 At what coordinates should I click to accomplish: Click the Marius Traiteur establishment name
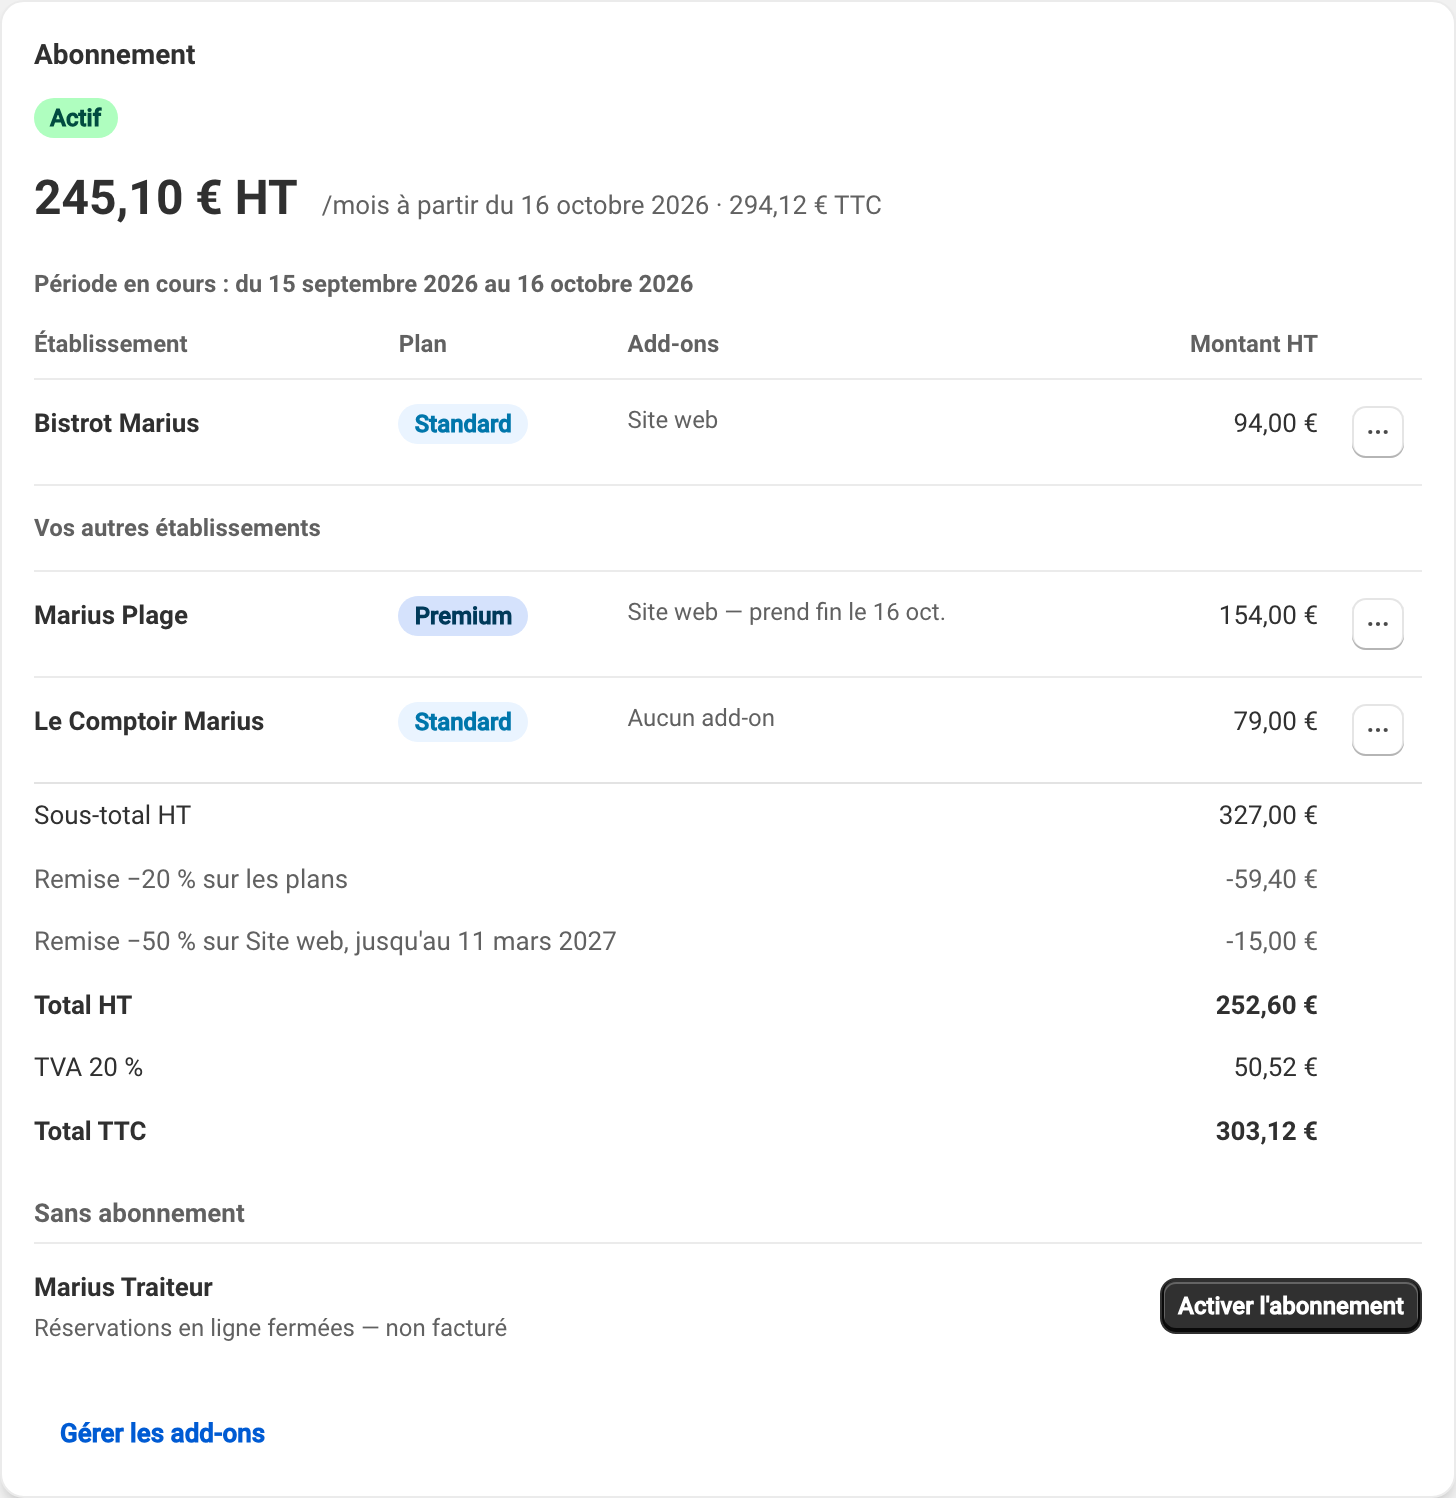click(x=123, y=1287)
